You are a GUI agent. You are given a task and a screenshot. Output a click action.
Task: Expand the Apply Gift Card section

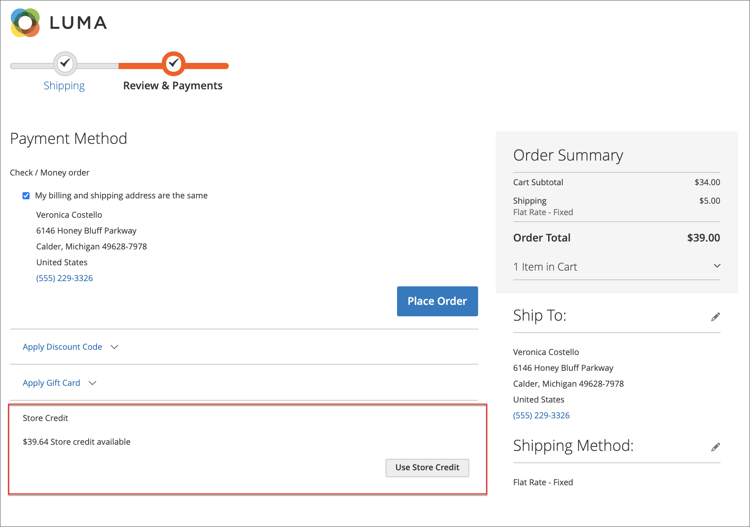pyautogui.click(x=59, y=383)
